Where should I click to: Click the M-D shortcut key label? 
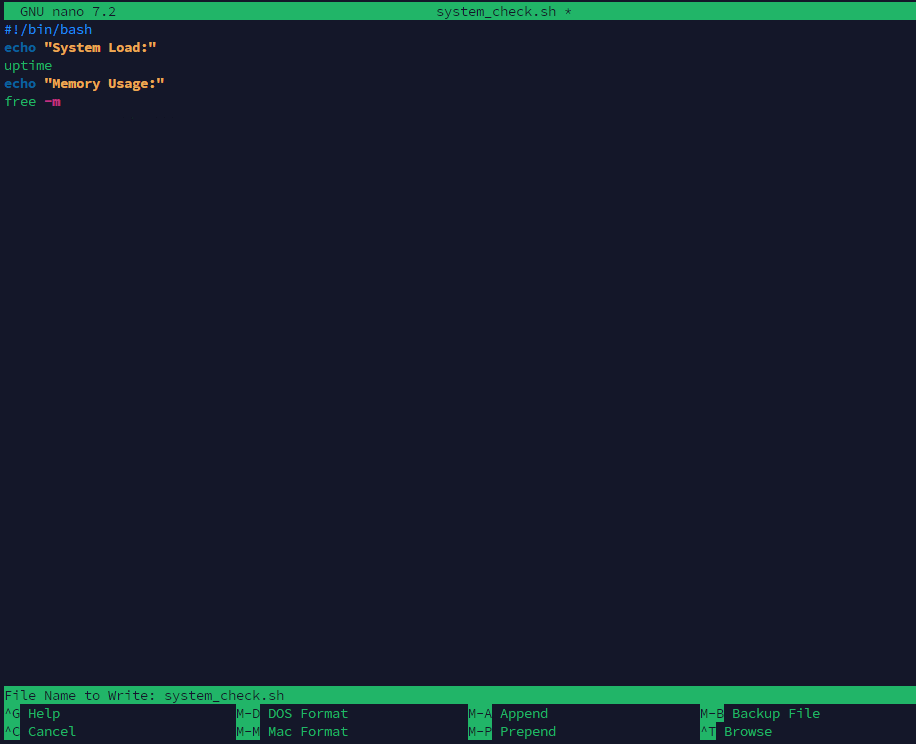click(x=246, y=713)
